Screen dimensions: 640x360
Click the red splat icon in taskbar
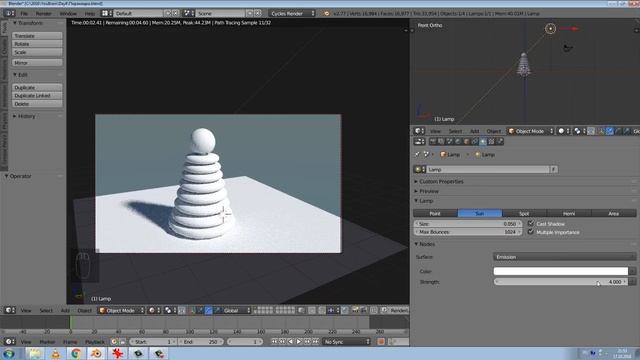(118, 353)
